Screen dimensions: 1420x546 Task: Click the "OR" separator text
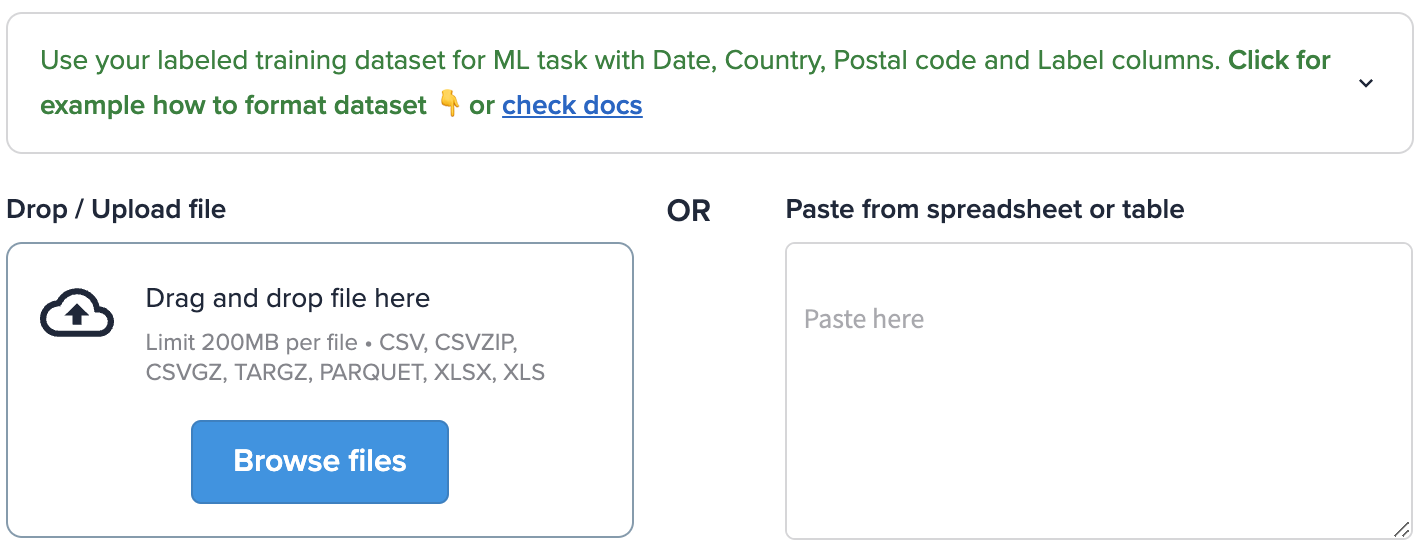(x=688, y=211)
